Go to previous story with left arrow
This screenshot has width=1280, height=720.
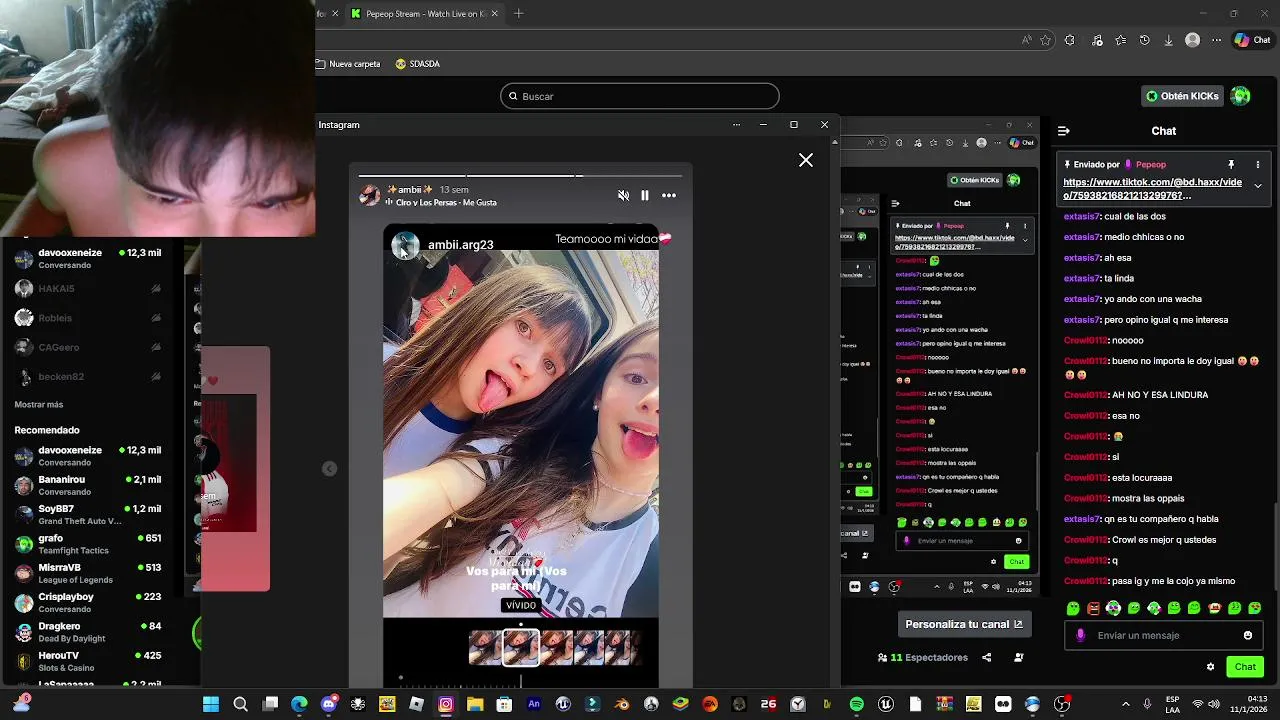coord(329,469)
